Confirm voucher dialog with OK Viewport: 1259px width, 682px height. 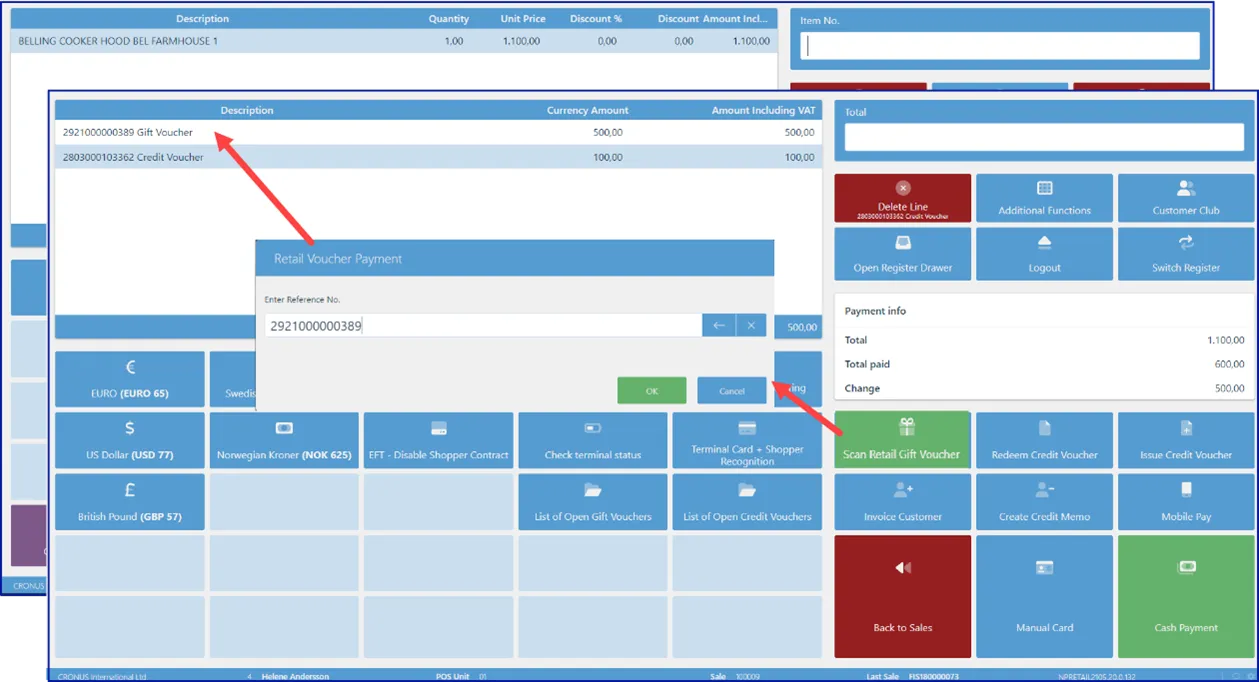[x=652, y=390]
